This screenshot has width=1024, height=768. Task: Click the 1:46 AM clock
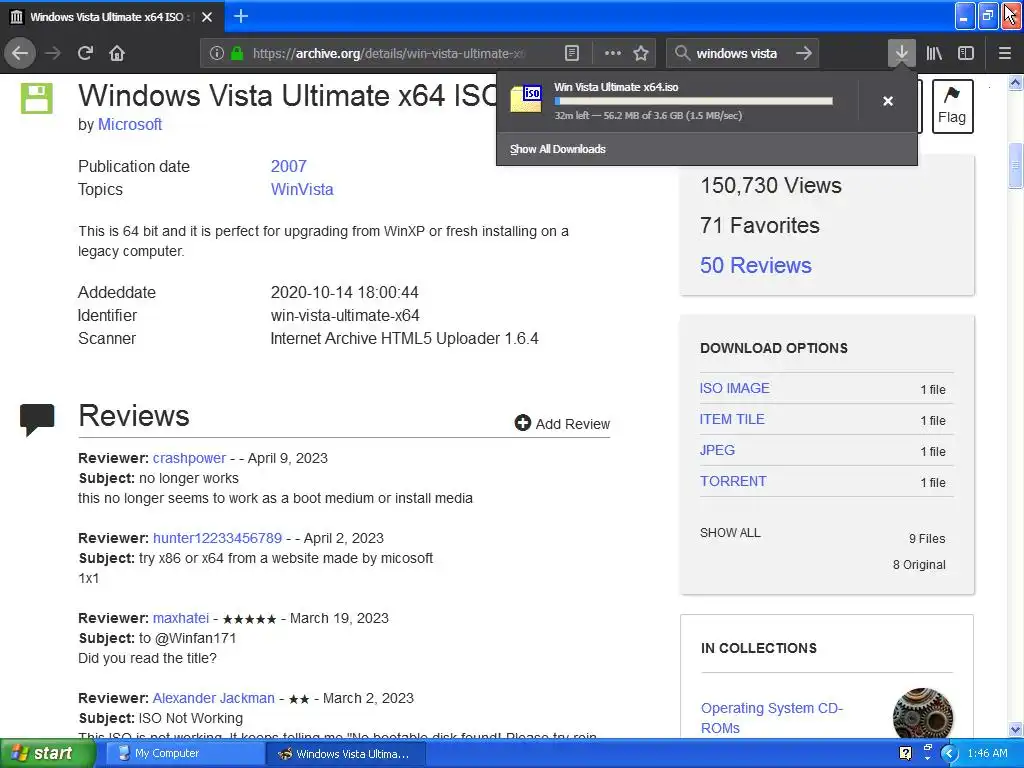click(x=987, y=753)
